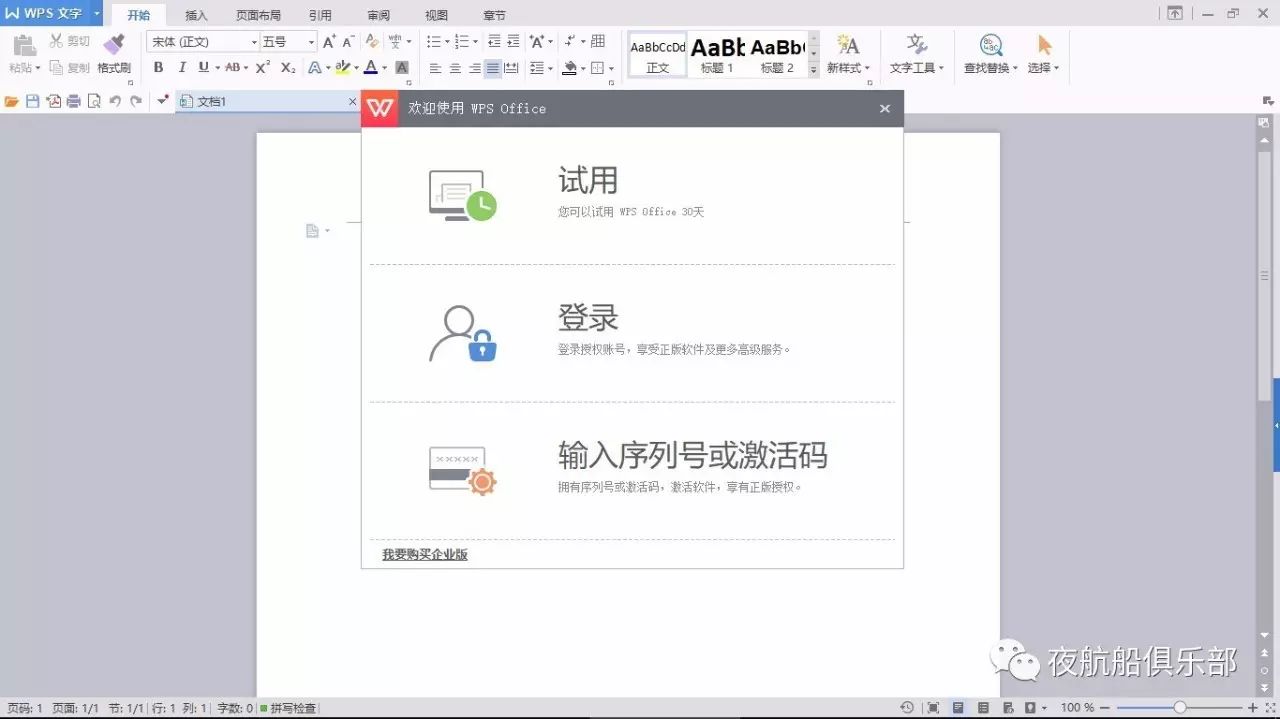
Task: Toggle the bulleted list formatting
Action: point(434,41)
